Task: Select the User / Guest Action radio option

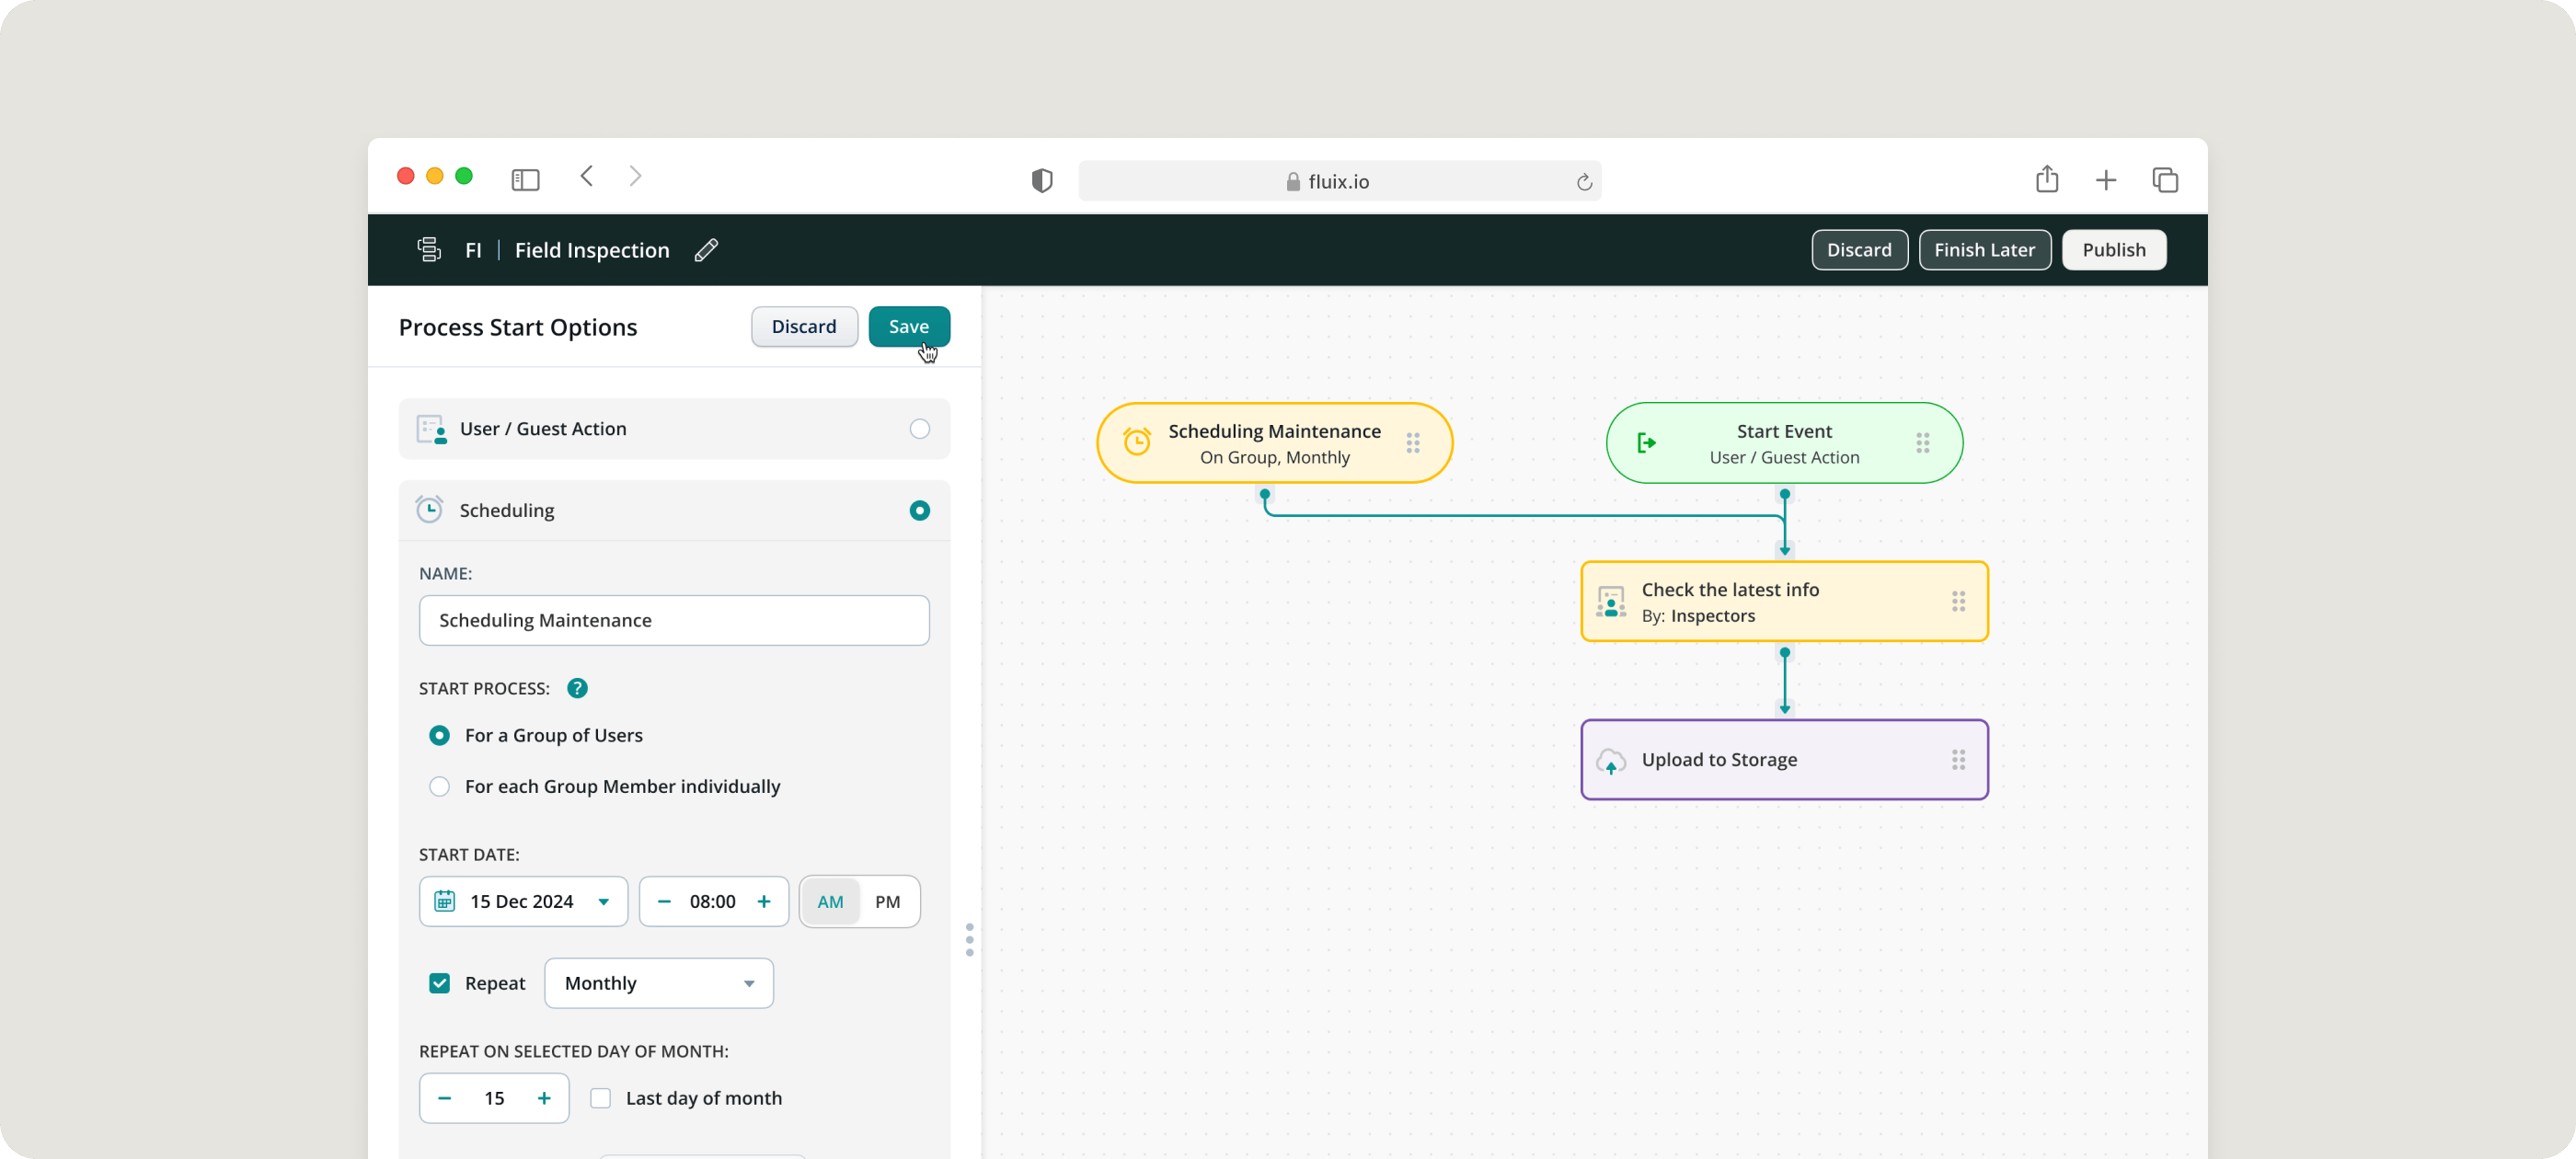Action: tap(919, 429)
